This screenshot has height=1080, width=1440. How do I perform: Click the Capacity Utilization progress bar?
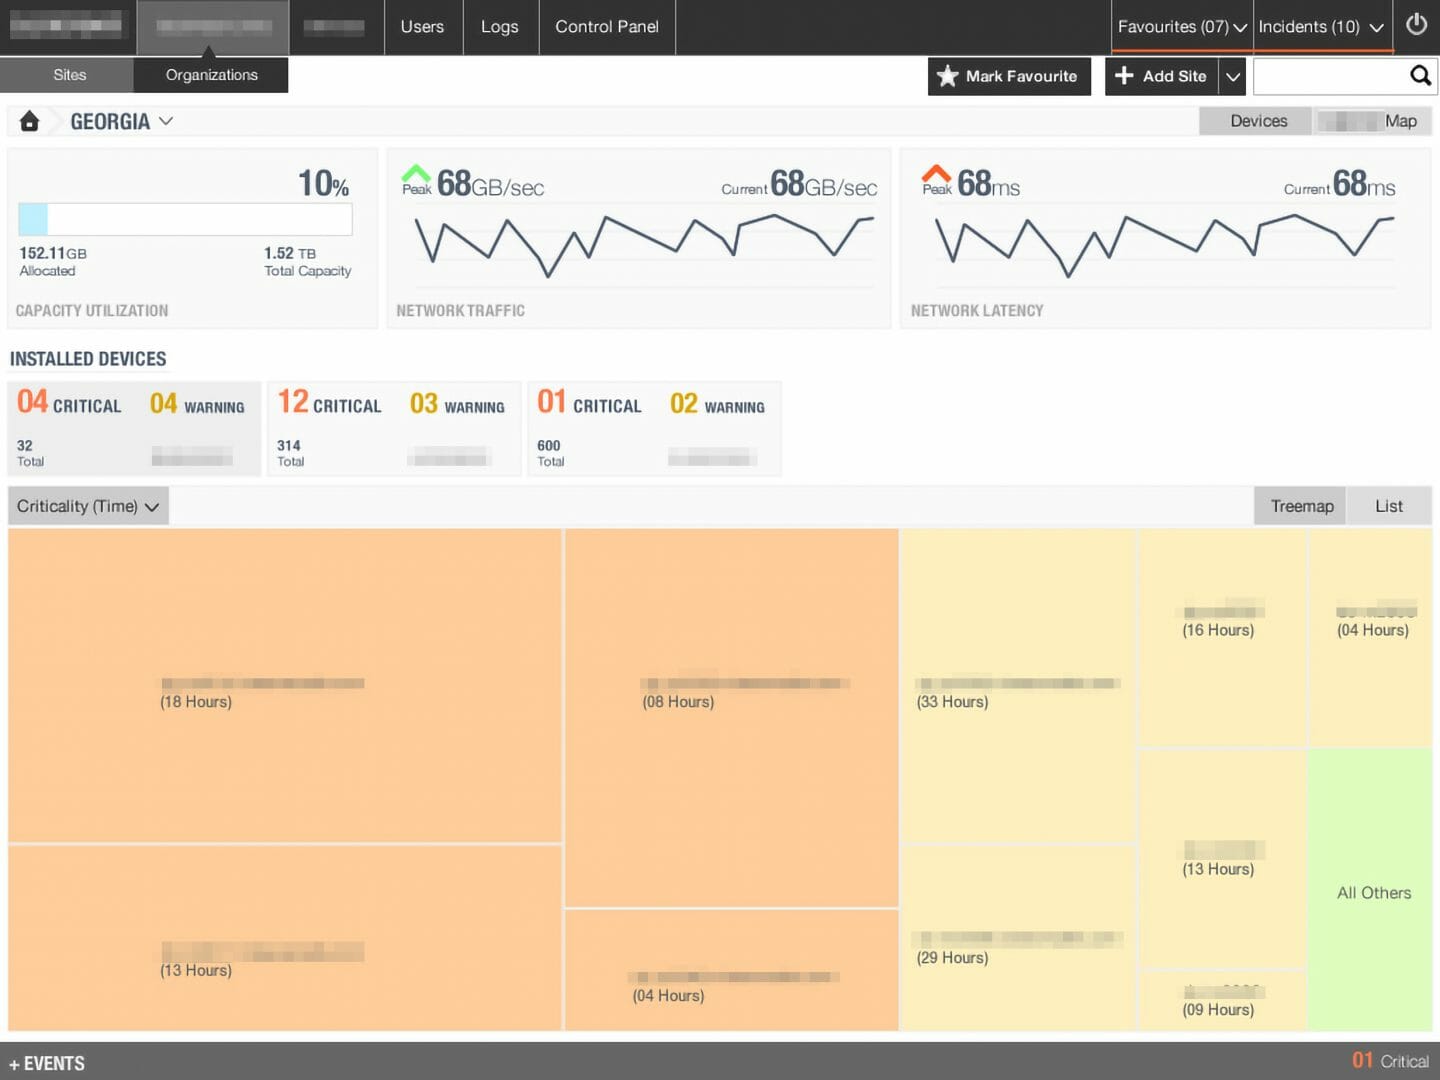click(x=185, y=218)
